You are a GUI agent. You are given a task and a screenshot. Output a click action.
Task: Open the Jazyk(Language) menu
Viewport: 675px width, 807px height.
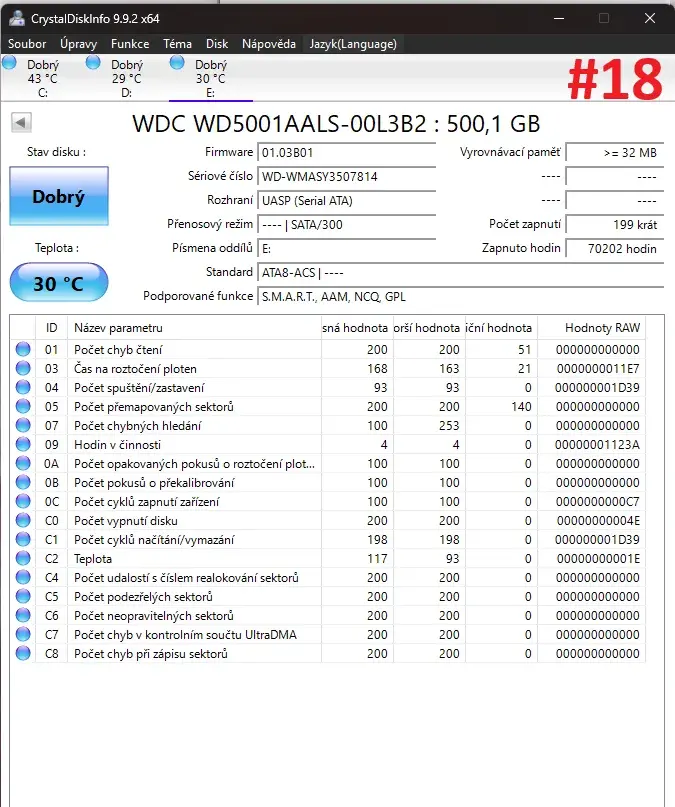pos(353,44)
